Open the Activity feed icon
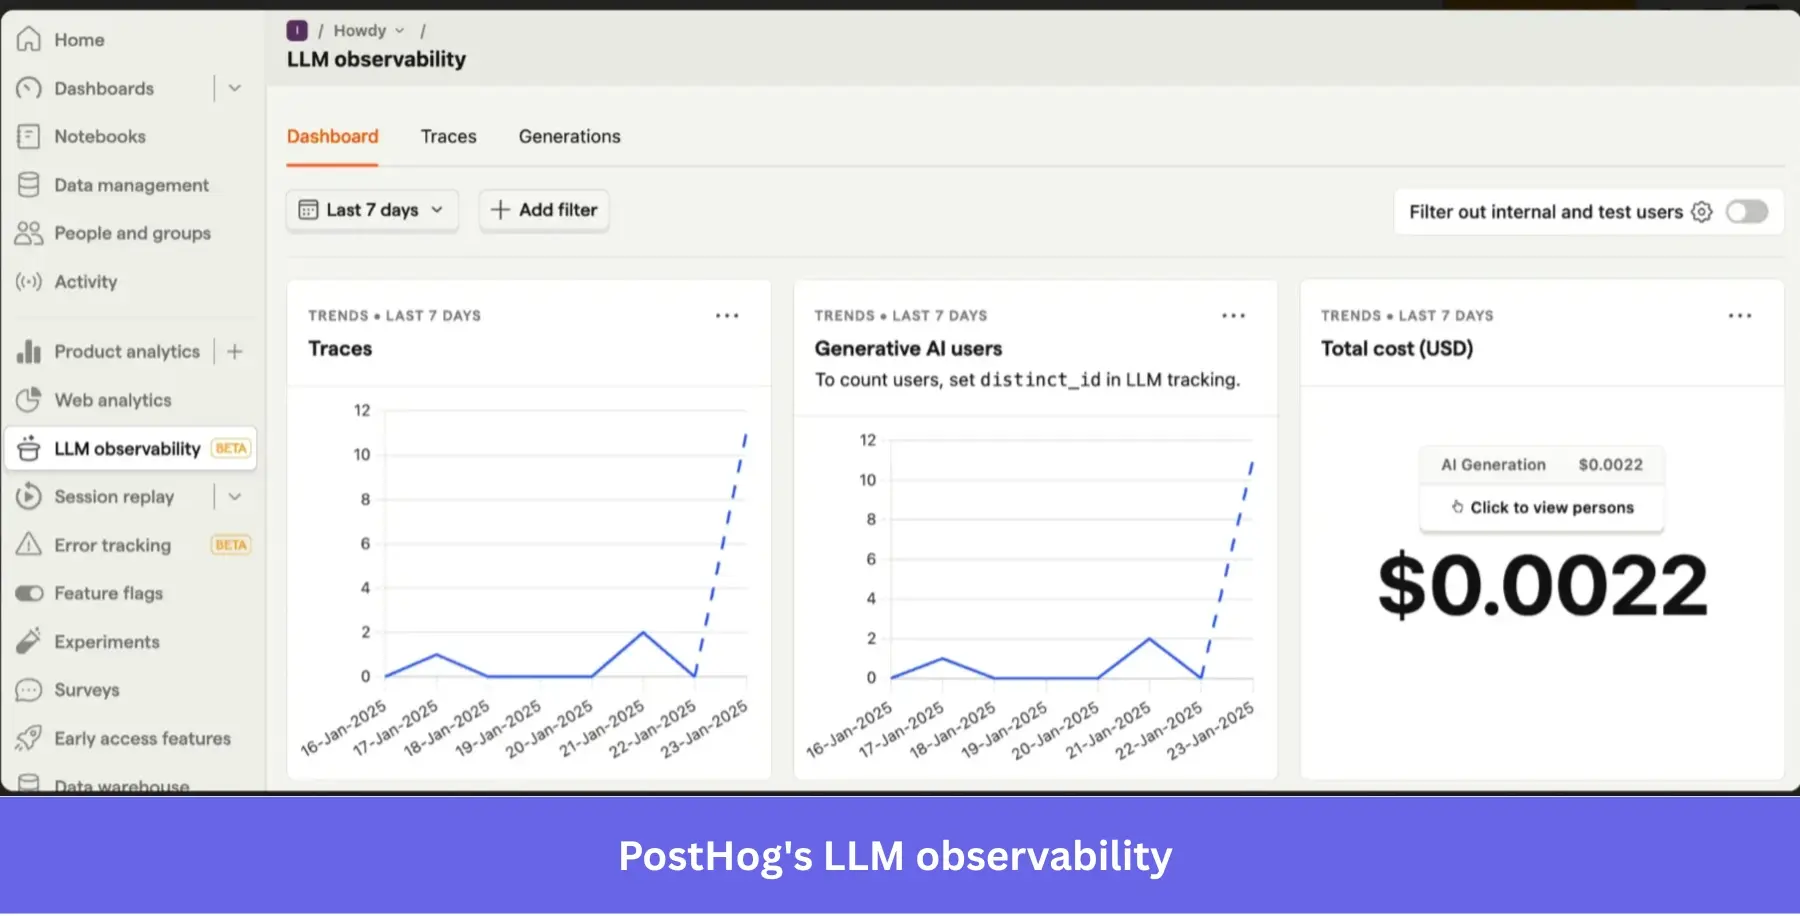The image size is (1800, 916). (x=28, y=281)
